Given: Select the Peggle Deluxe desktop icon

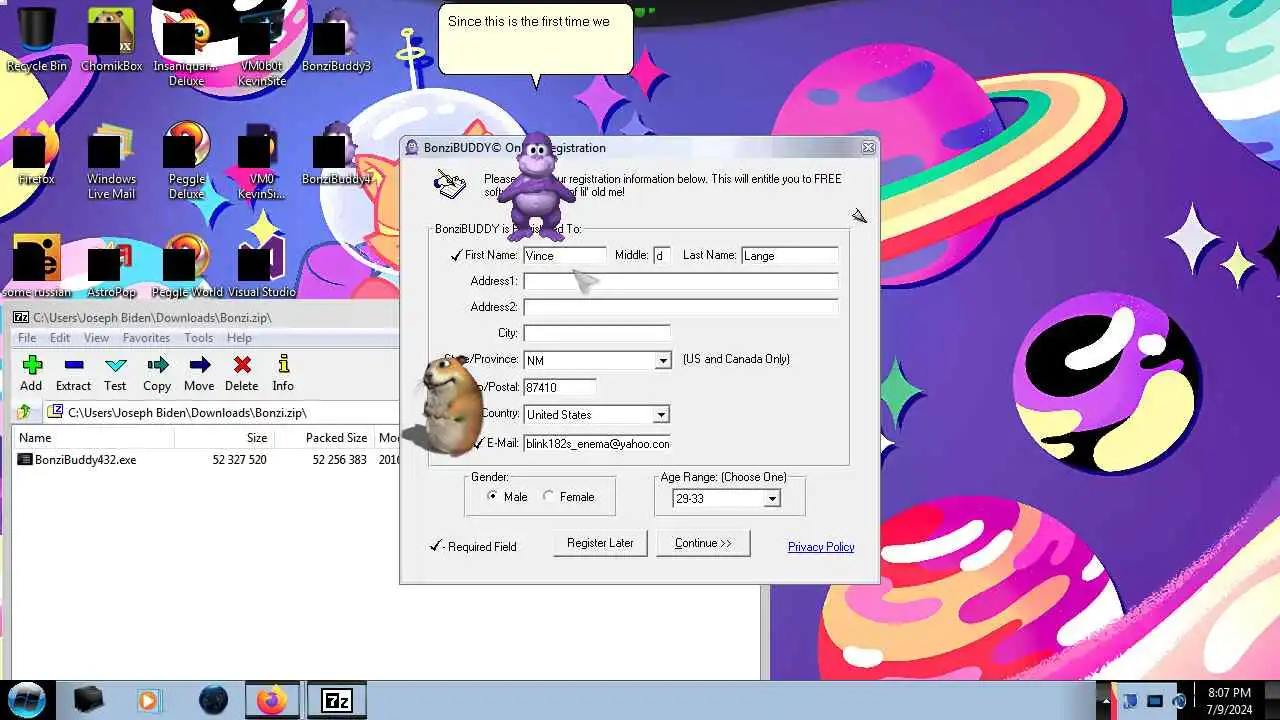Looking at the screenshot, I should point(186,160).
